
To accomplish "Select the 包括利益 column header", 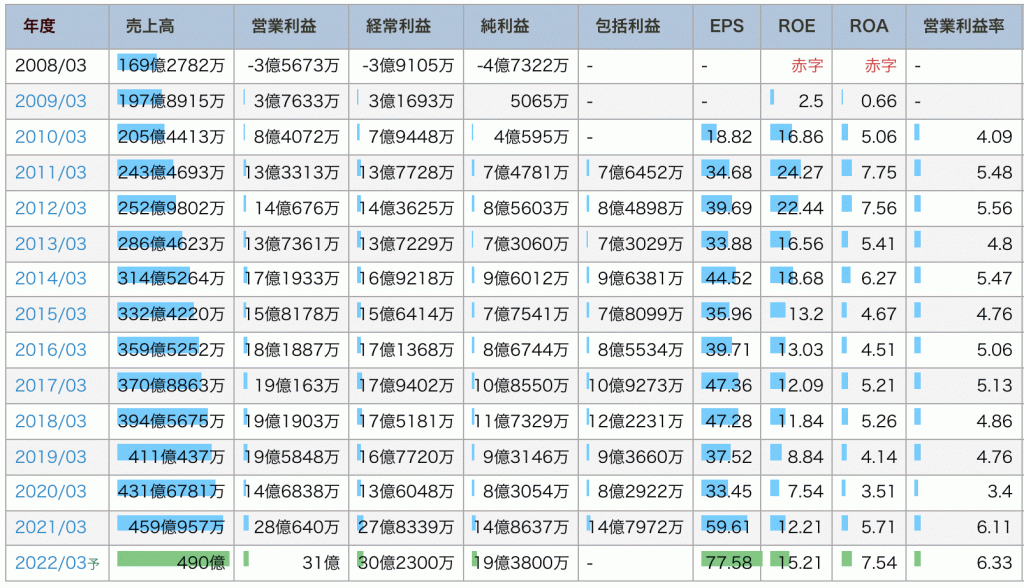I will [635, 26].
